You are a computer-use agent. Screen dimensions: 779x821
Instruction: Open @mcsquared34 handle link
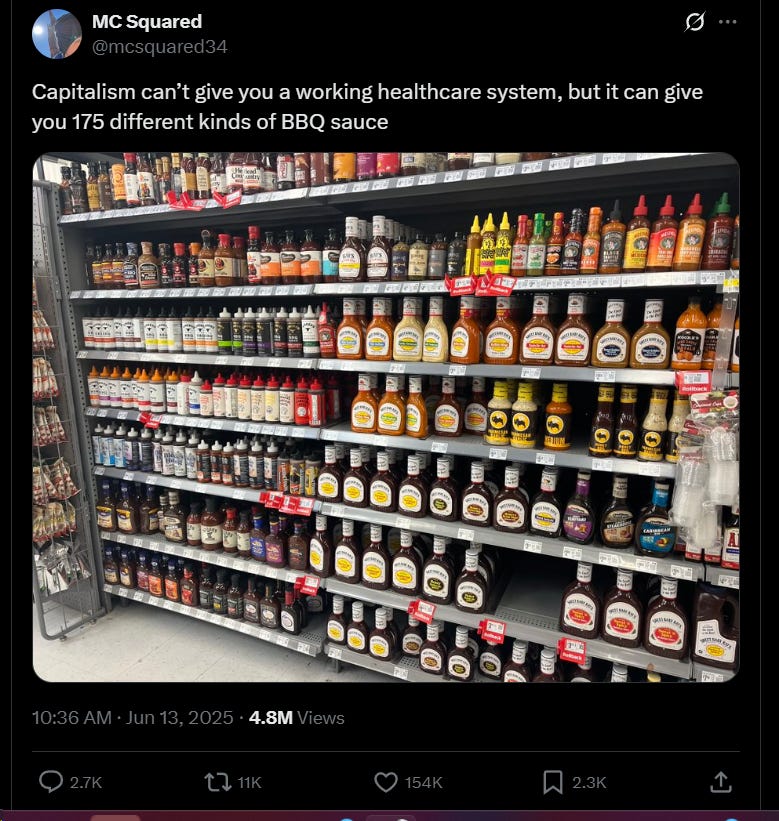160,47
